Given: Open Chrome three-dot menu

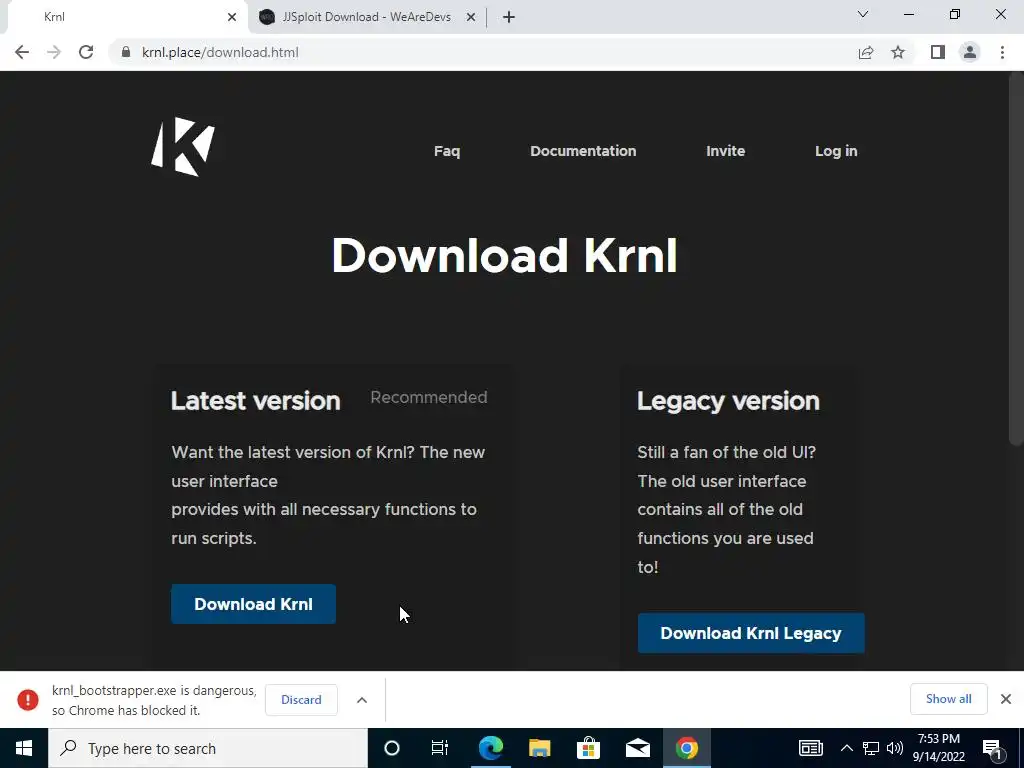Looking at the screenshot, I should 1002,52.
